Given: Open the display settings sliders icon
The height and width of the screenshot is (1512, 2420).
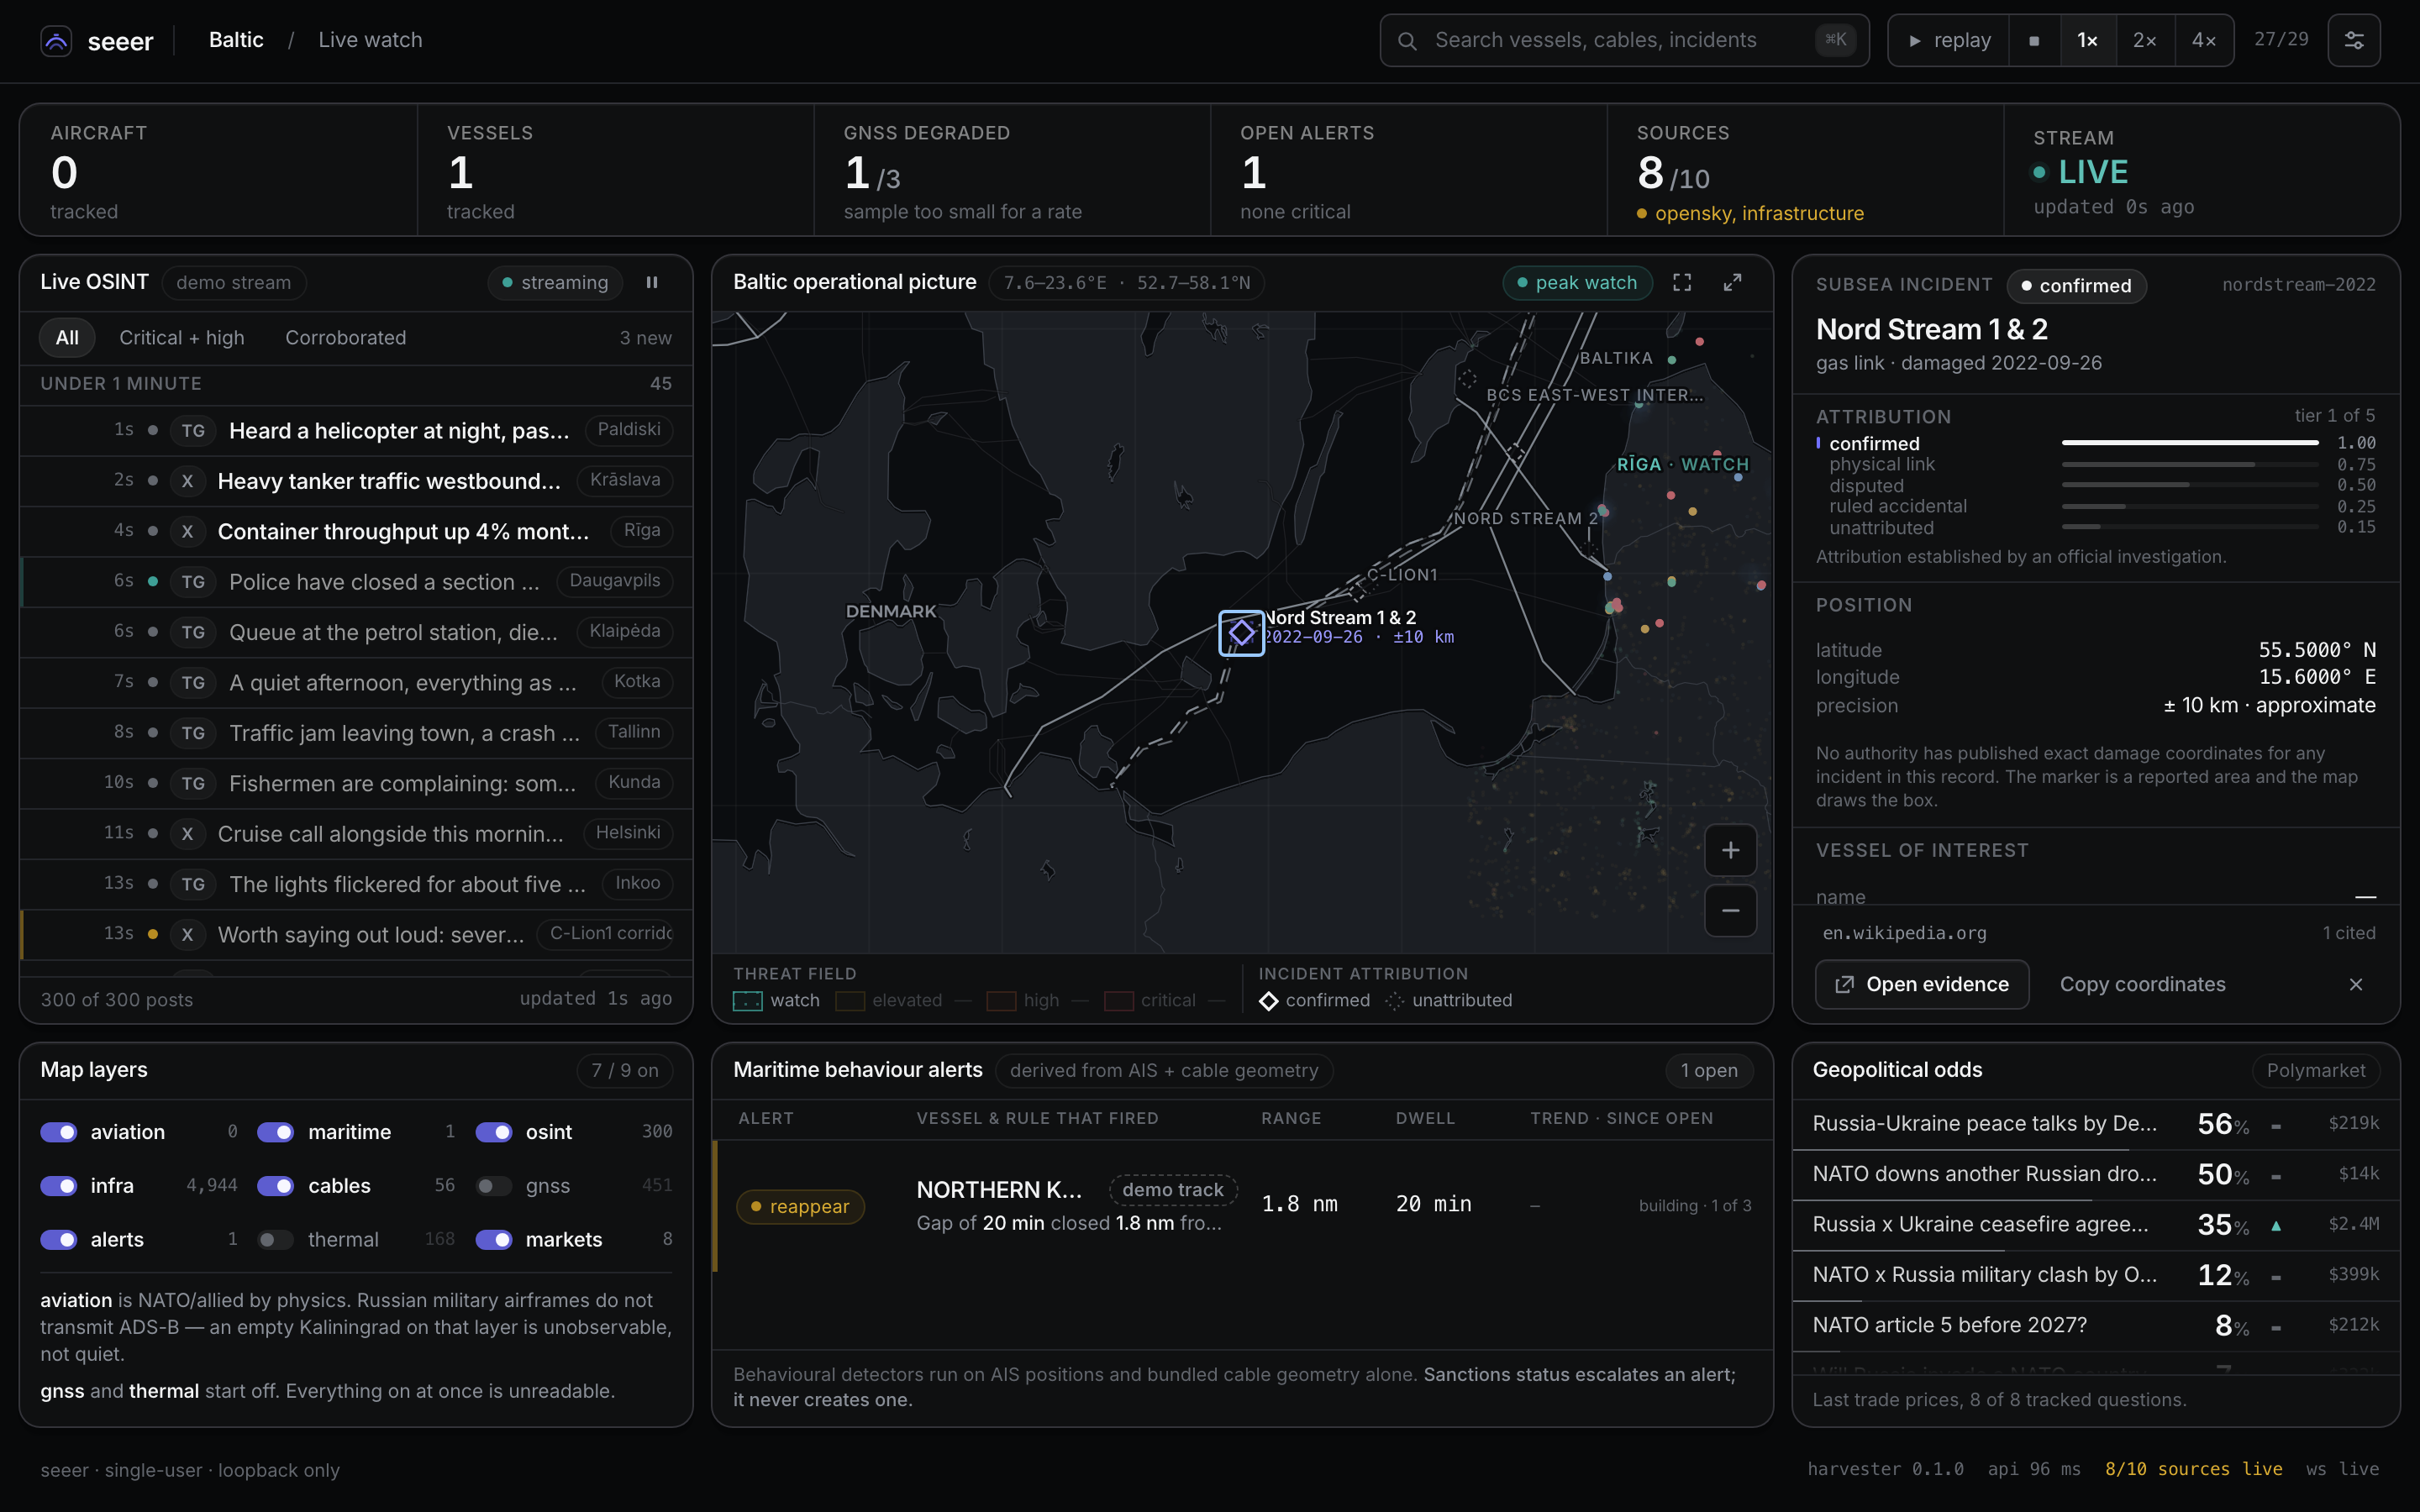Looking at the screenshot, I should pyautogui.click(x=2354, y=41).
